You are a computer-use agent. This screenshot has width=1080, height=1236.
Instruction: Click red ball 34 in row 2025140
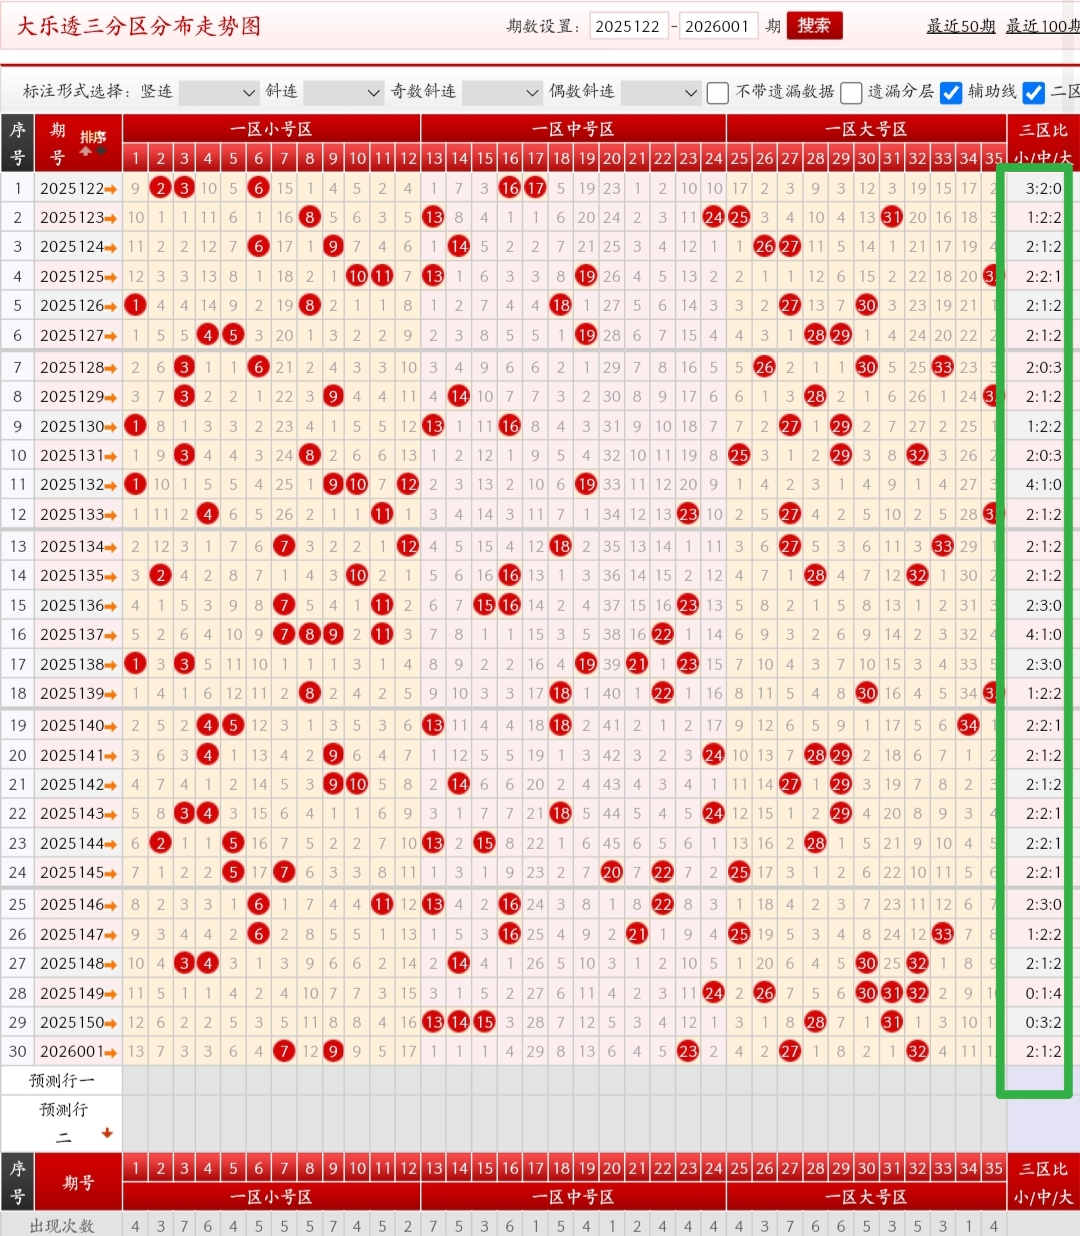click(x=968, y=725)
